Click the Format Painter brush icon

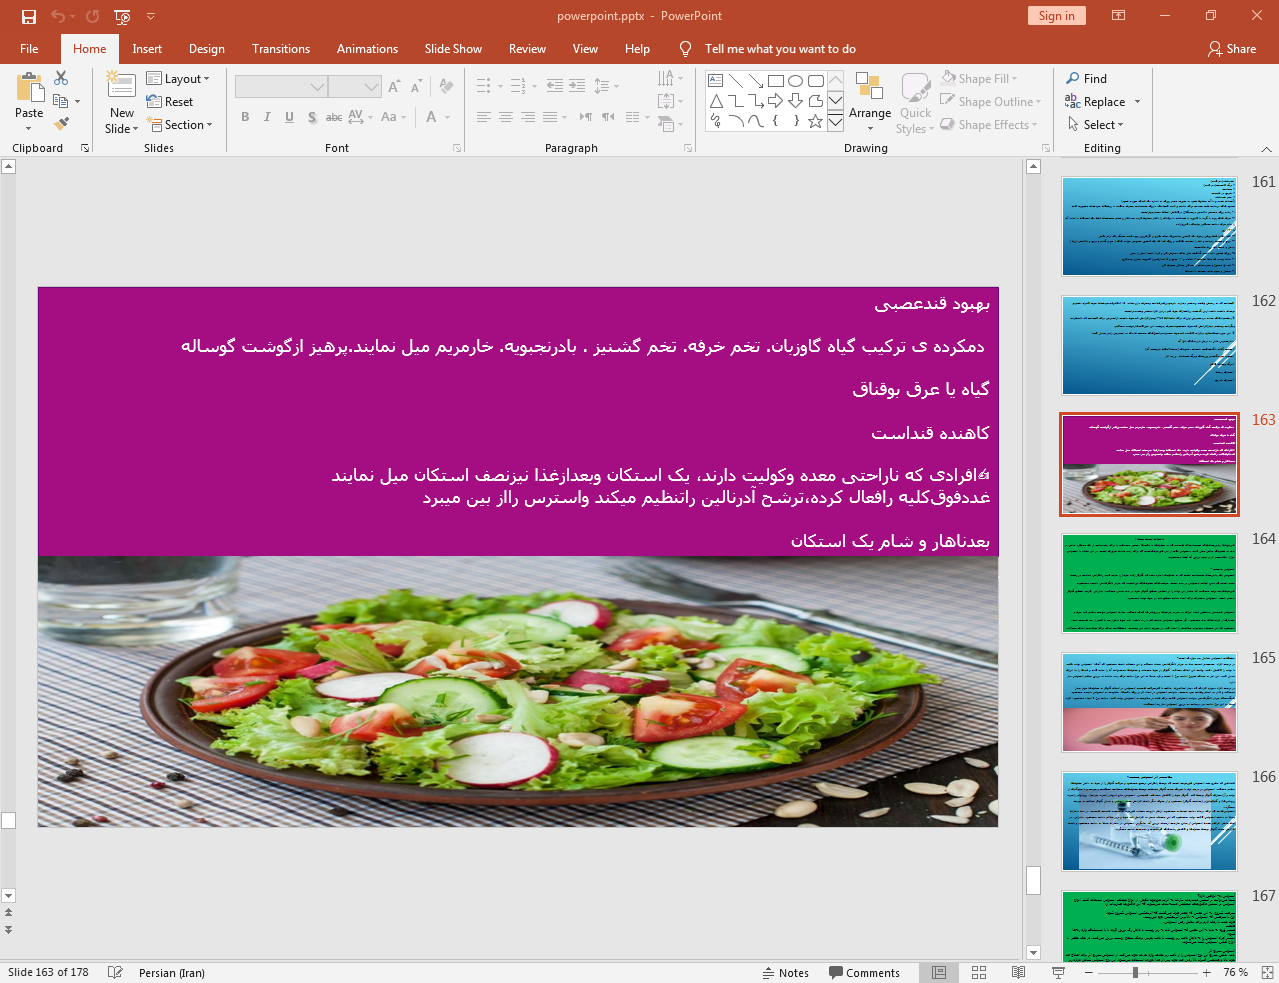(61, 124)
